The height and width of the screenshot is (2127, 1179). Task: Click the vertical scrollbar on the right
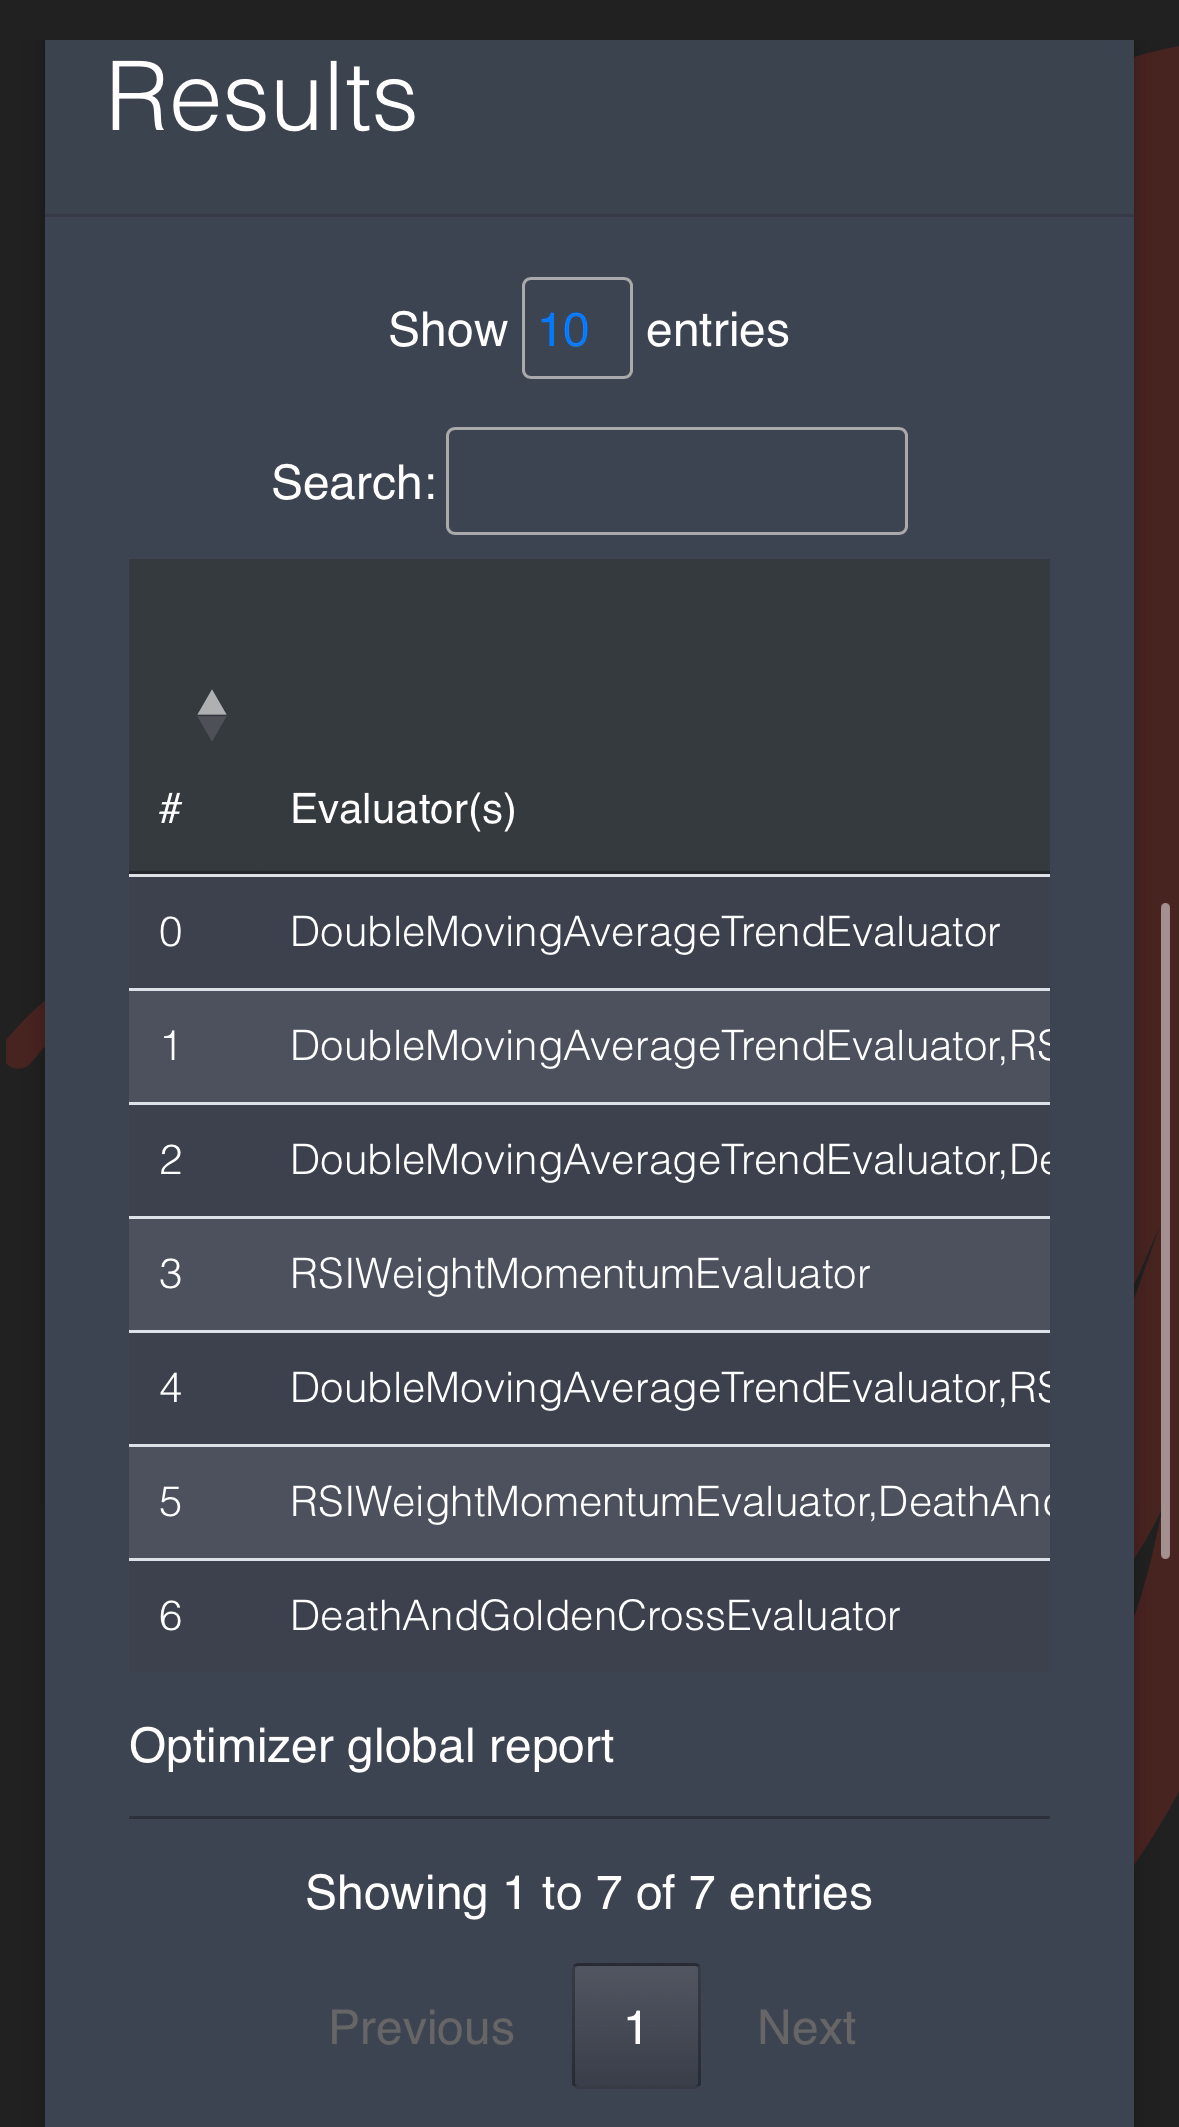point(1164,1230)
